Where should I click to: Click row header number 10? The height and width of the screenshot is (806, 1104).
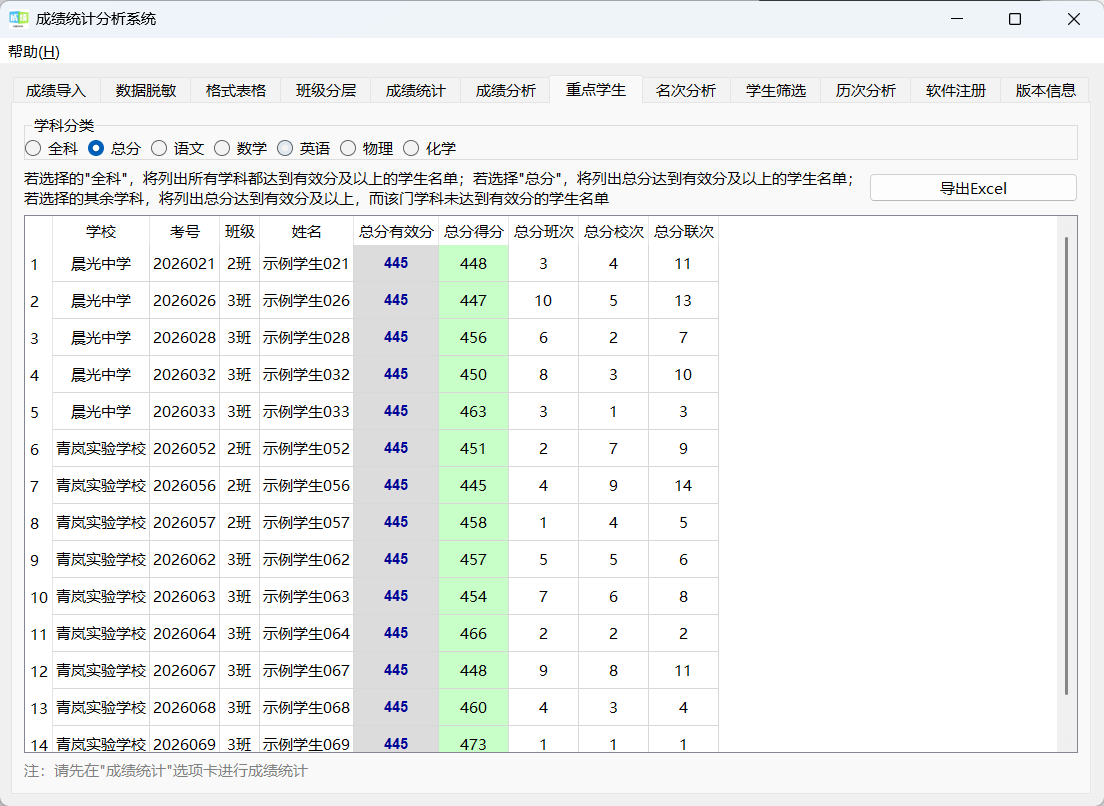pos(38,597)
